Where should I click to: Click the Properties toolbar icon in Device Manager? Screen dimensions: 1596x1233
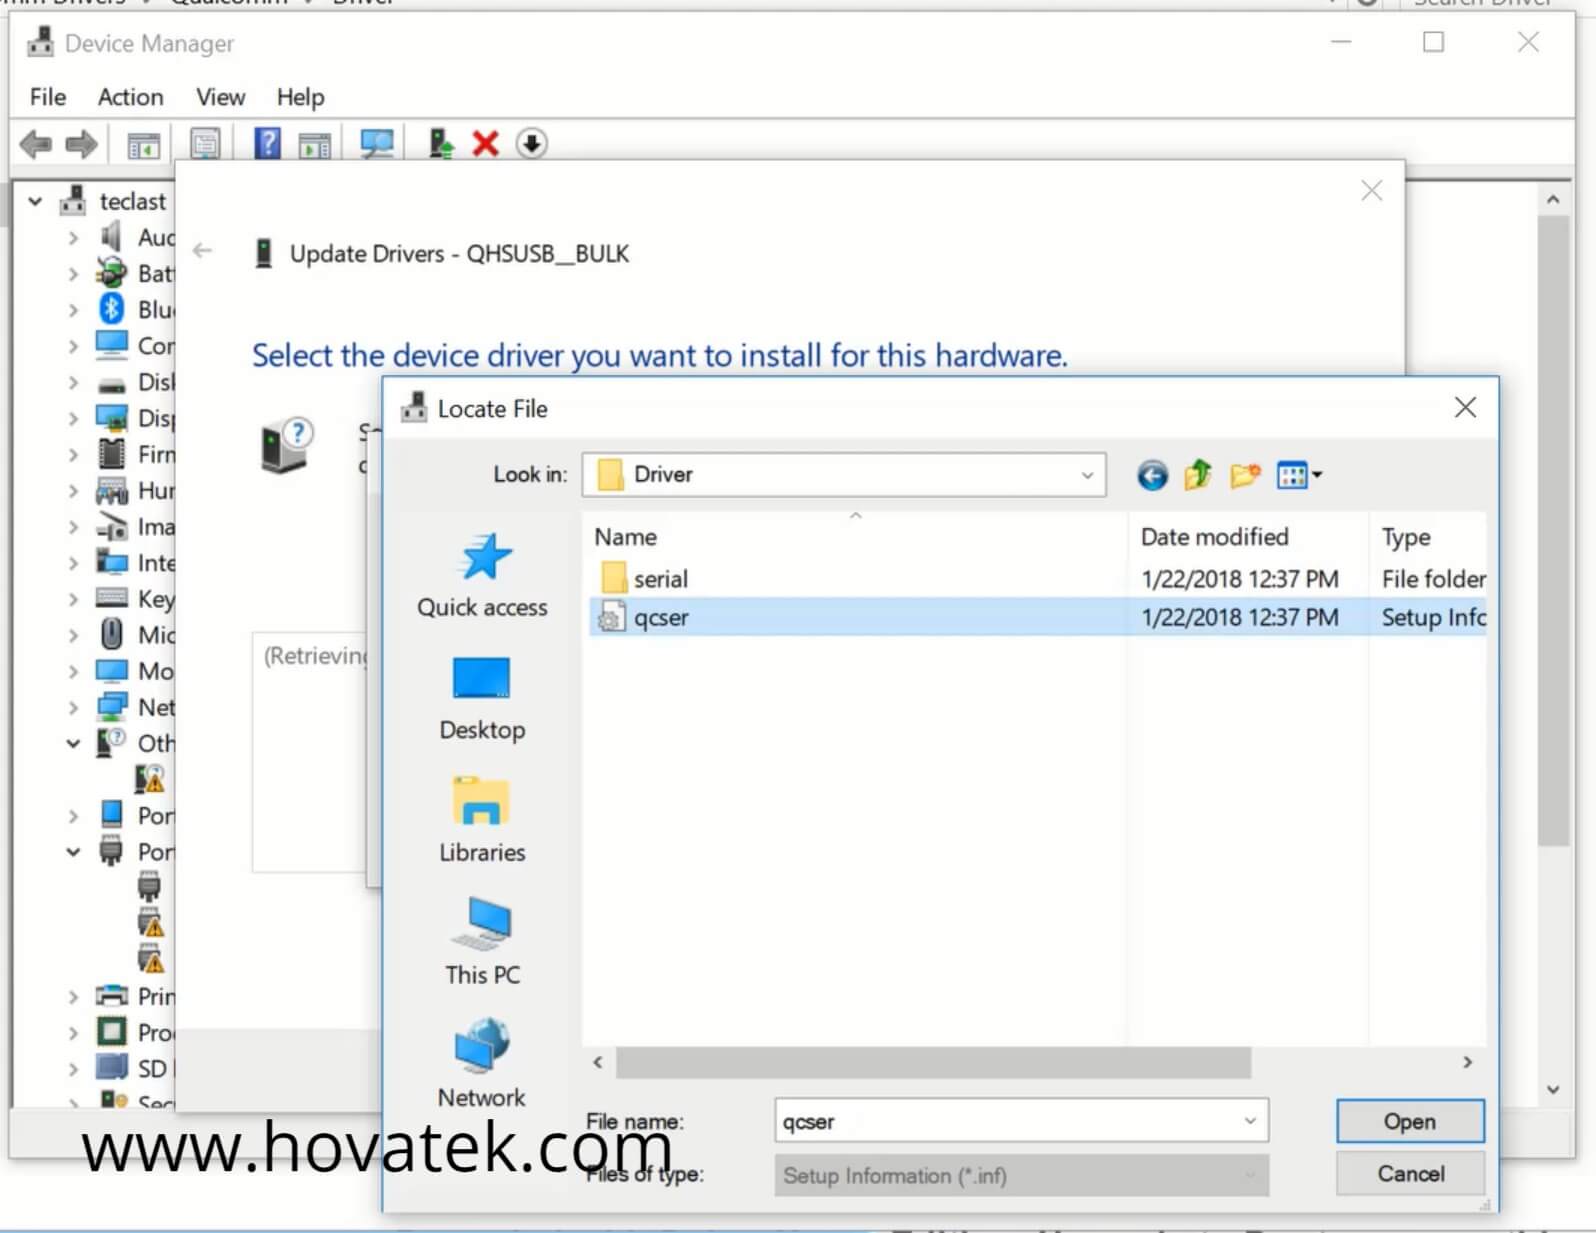tap(205, 144)
